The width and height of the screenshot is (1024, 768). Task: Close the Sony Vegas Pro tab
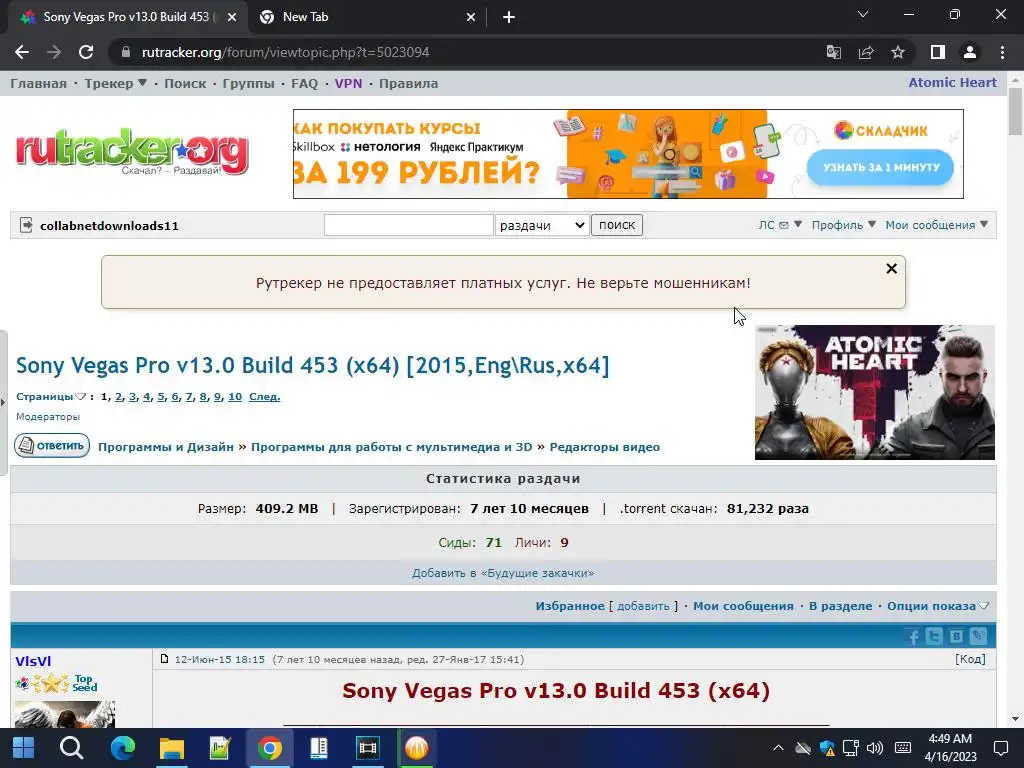(x=232, y=17)
